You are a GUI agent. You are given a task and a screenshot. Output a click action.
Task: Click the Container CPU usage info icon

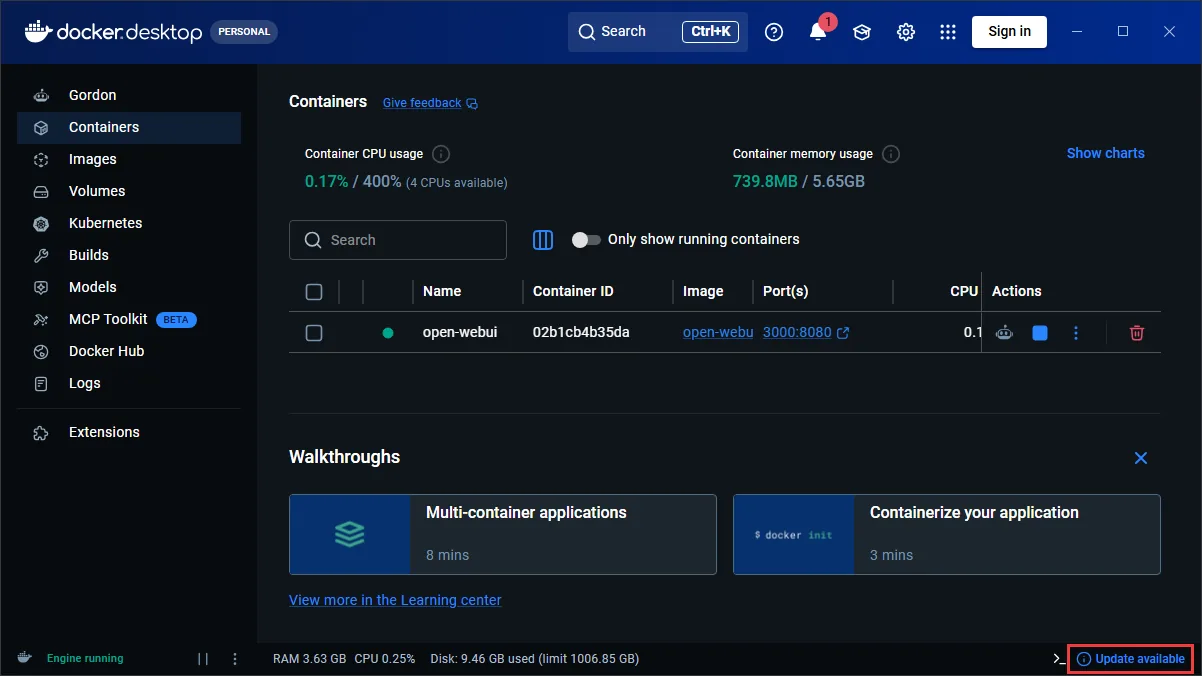coord(441,154)
